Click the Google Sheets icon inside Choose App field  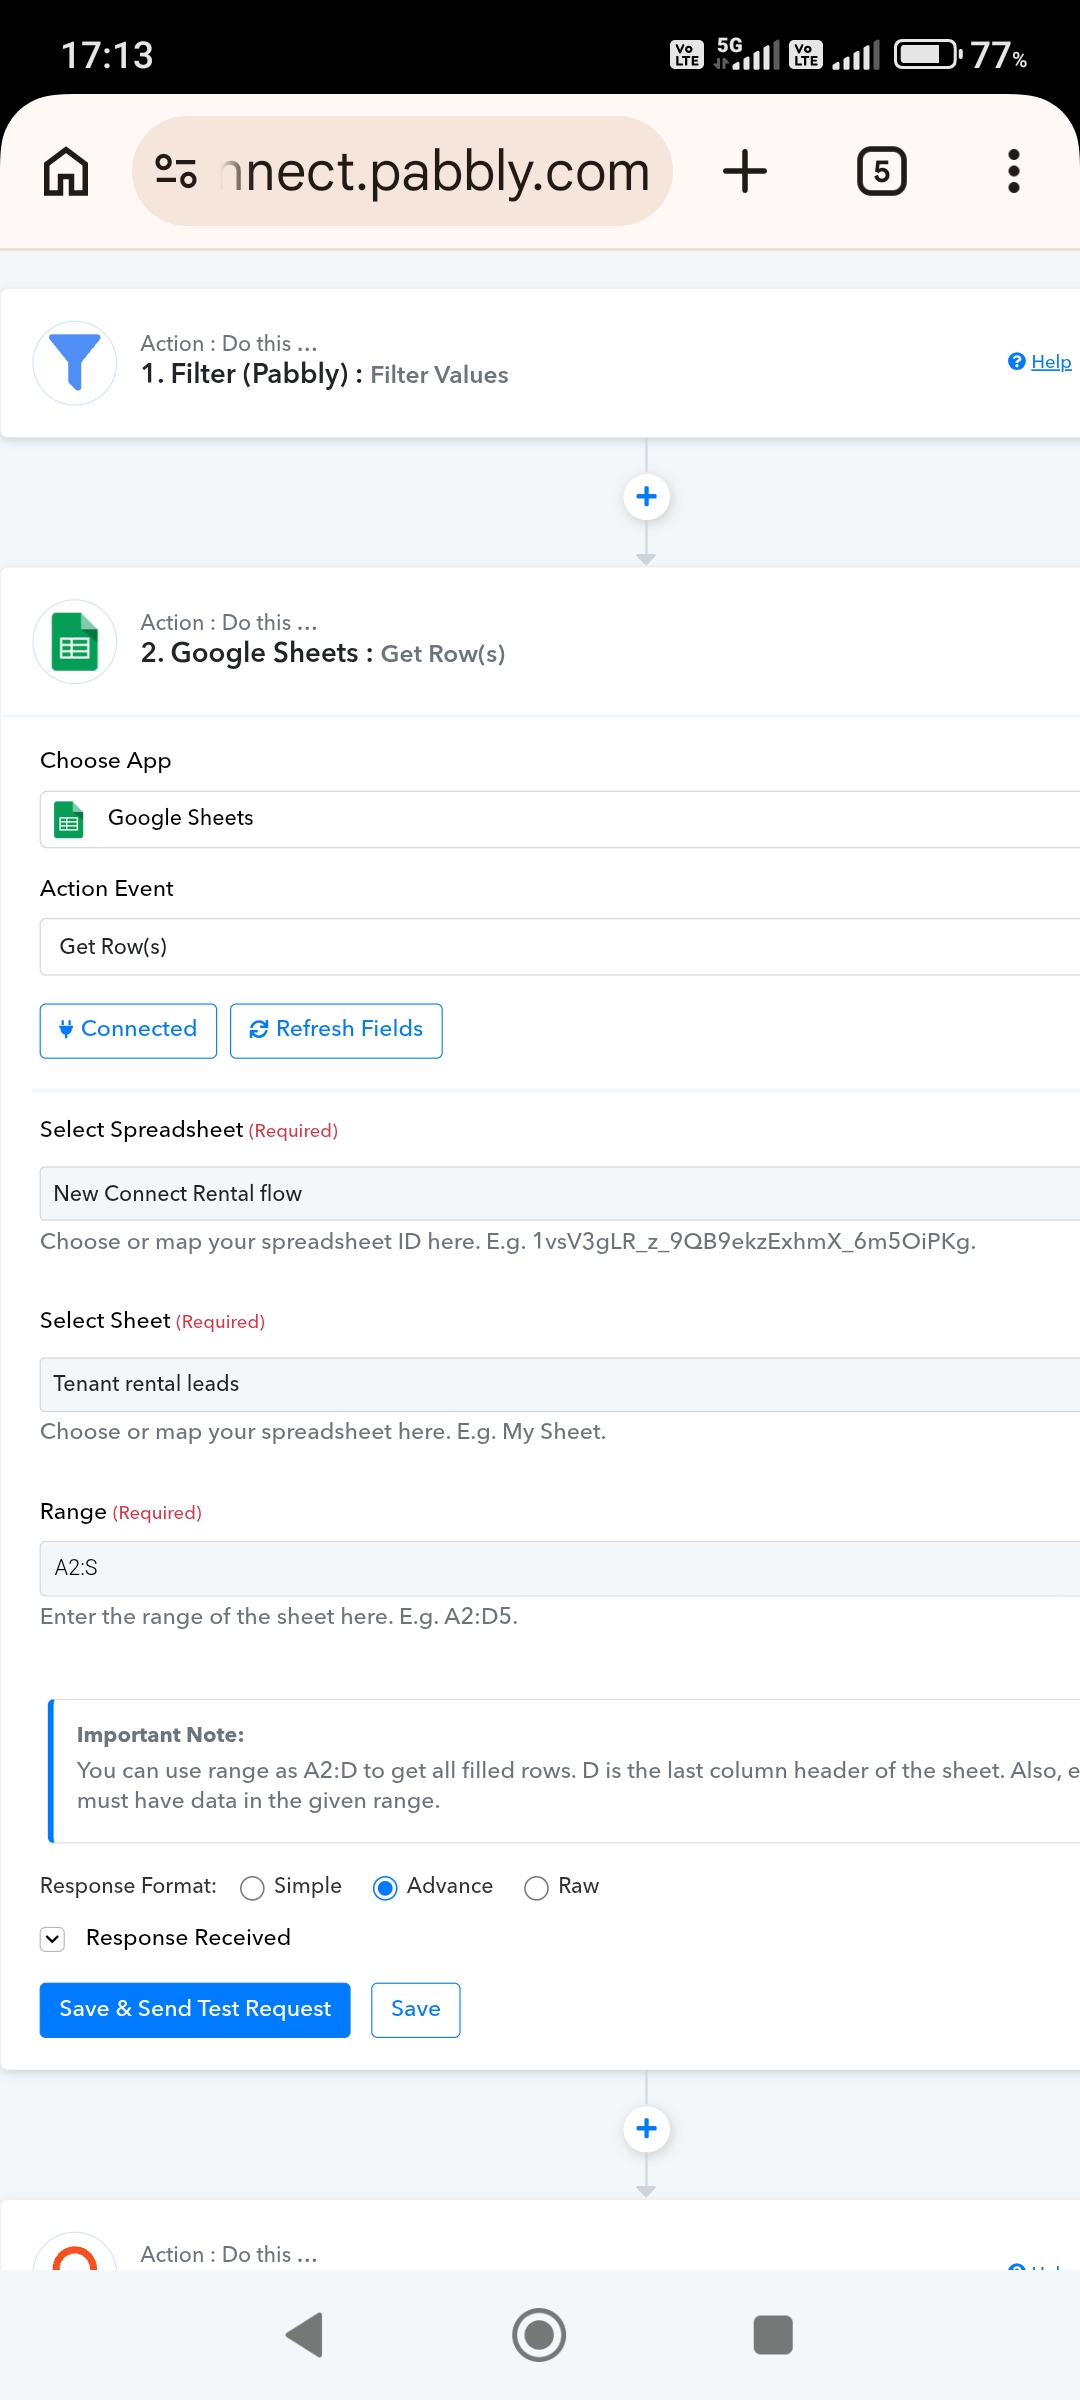[x=69, y=819]
